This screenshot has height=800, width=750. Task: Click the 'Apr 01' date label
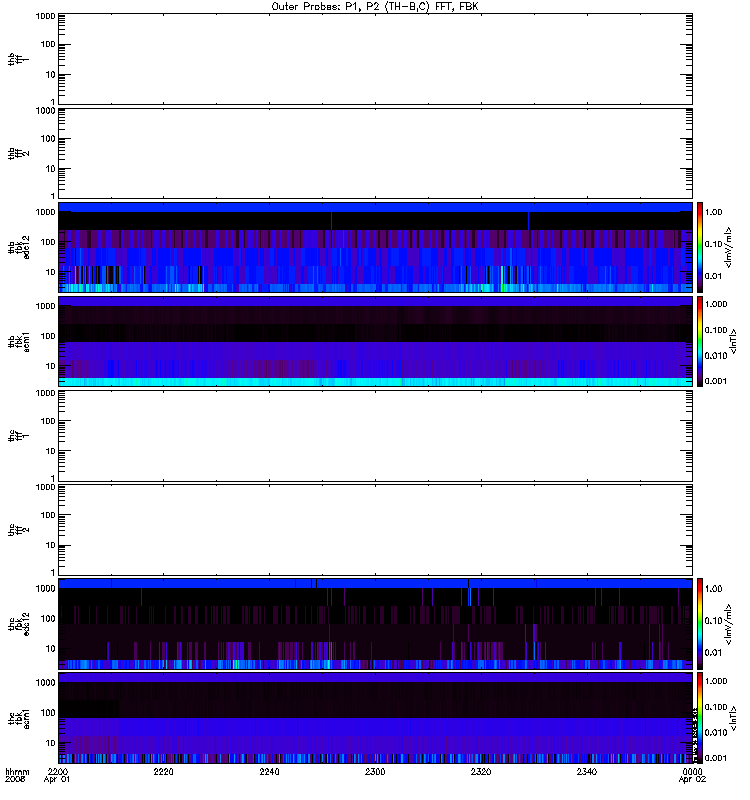tap(57, 780)
